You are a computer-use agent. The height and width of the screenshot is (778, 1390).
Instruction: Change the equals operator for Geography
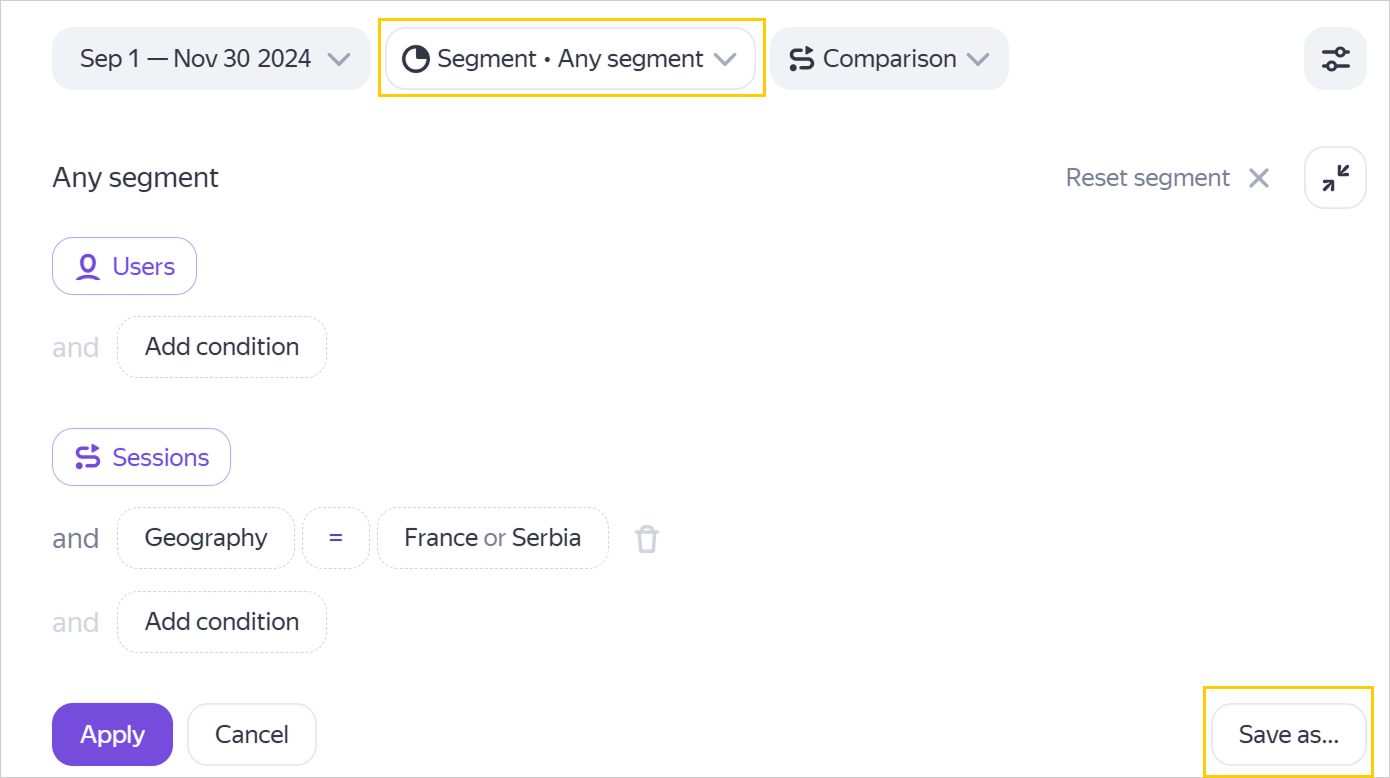coord(335,538)
